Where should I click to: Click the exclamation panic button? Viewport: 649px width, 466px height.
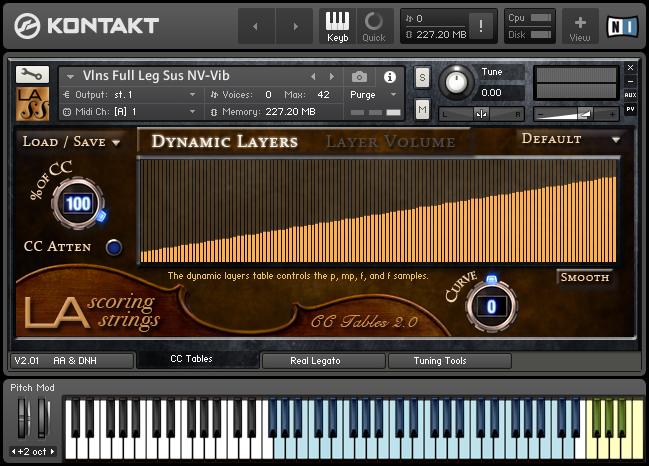[481, 26]
